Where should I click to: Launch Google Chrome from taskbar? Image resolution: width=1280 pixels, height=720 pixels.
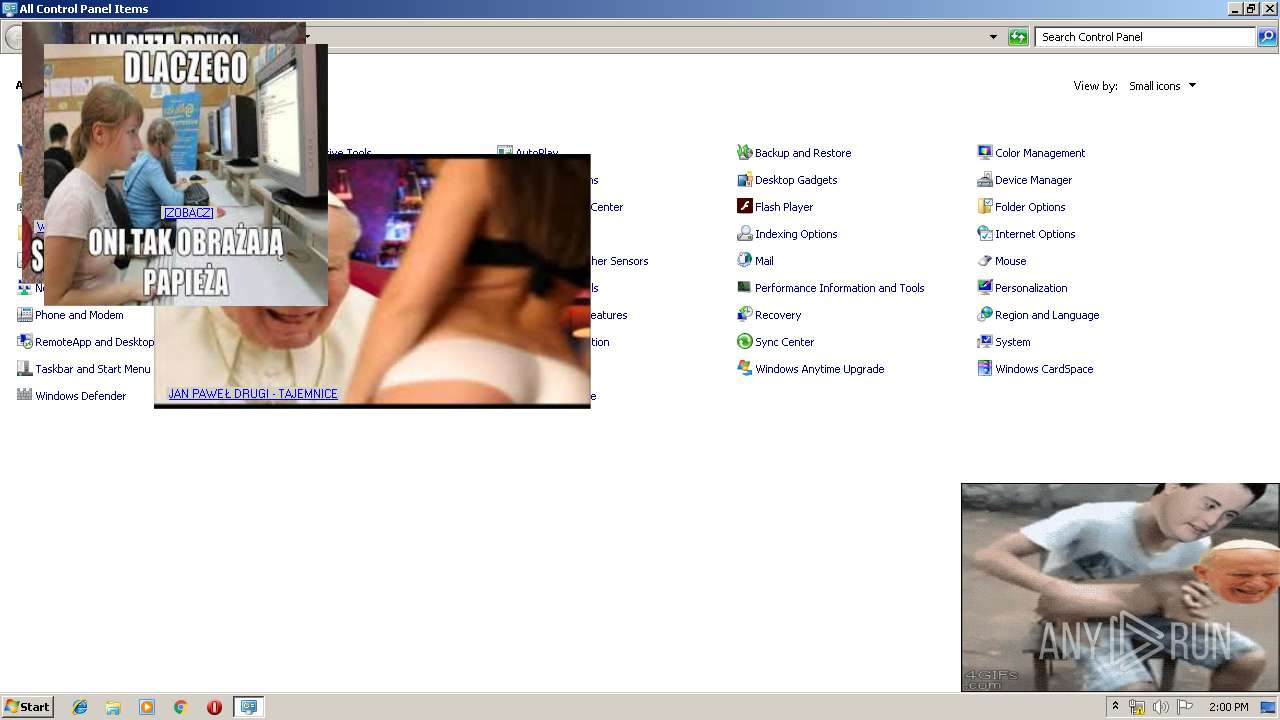pyautogui.click(x=180, y=707)
